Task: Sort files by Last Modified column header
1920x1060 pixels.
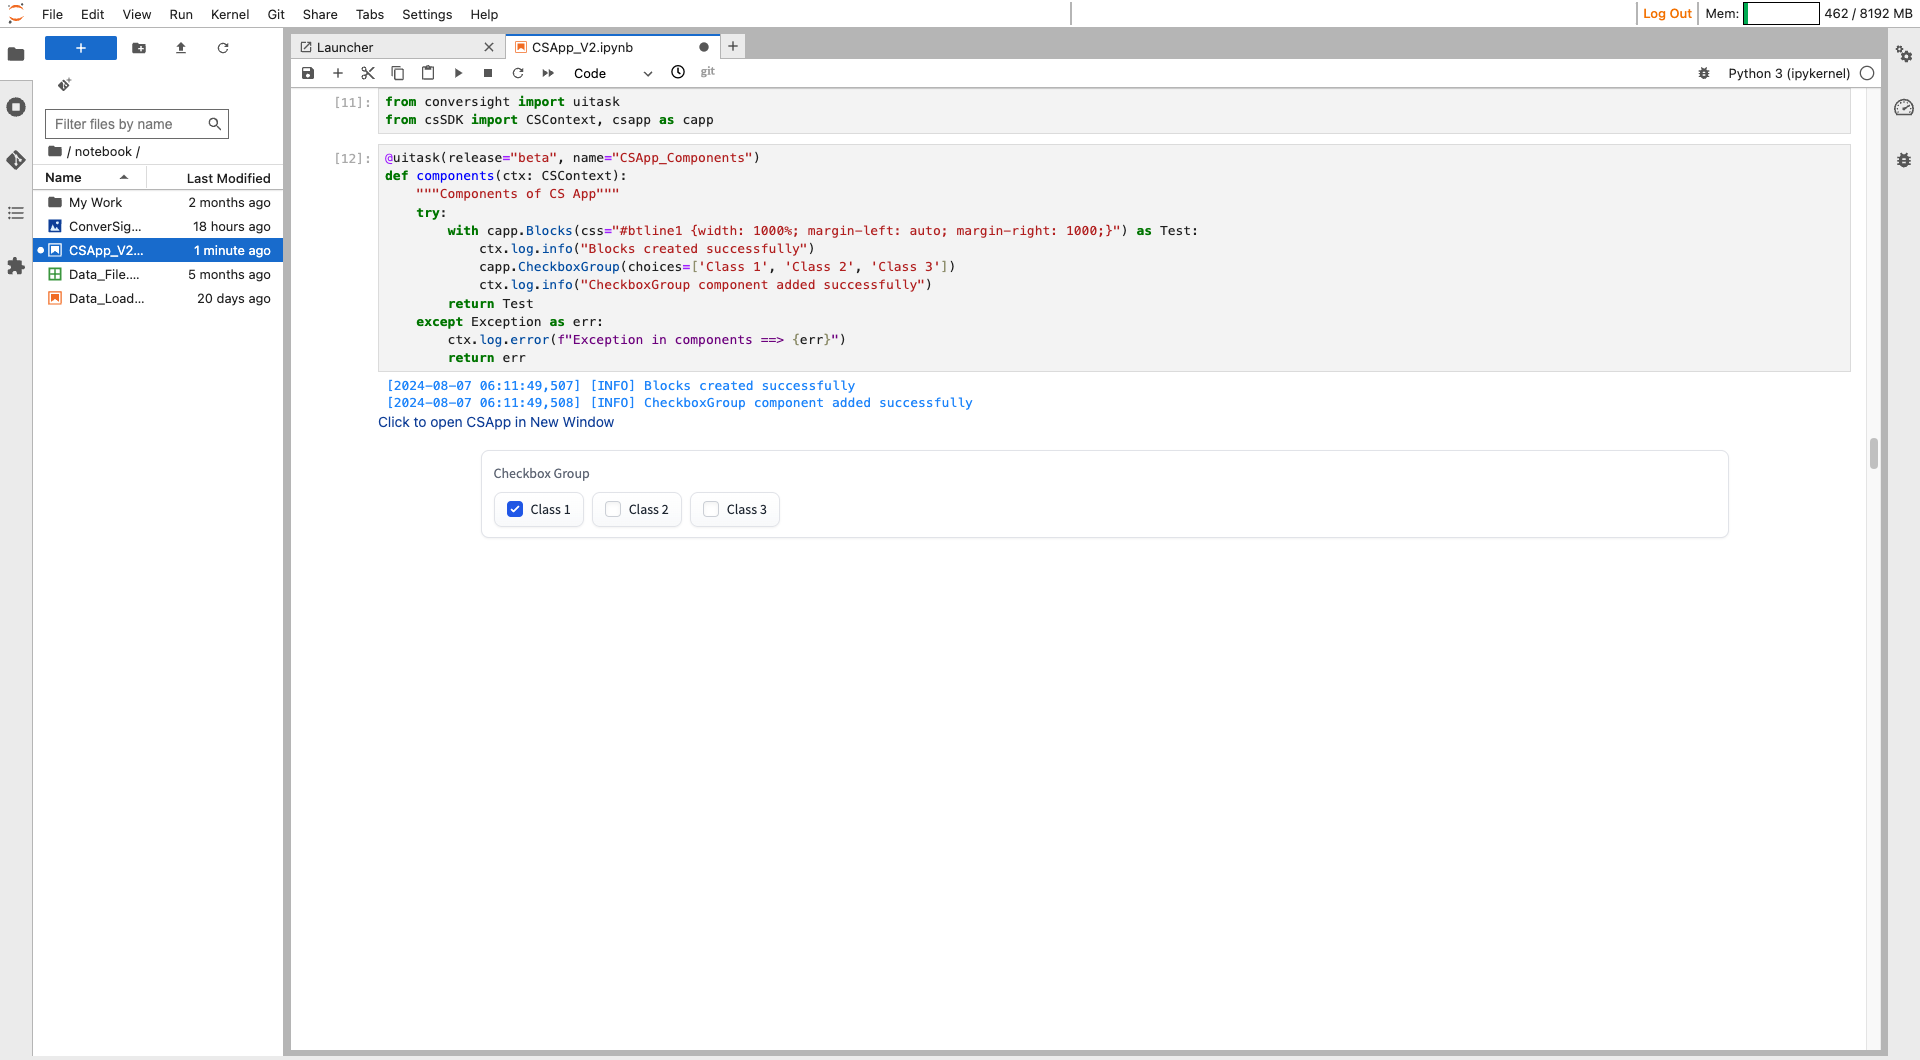Action: coord(215,178)
